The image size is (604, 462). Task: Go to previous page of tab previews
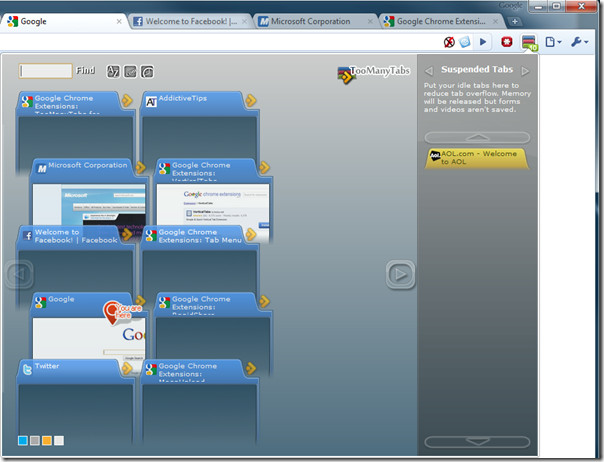[19, 274]
